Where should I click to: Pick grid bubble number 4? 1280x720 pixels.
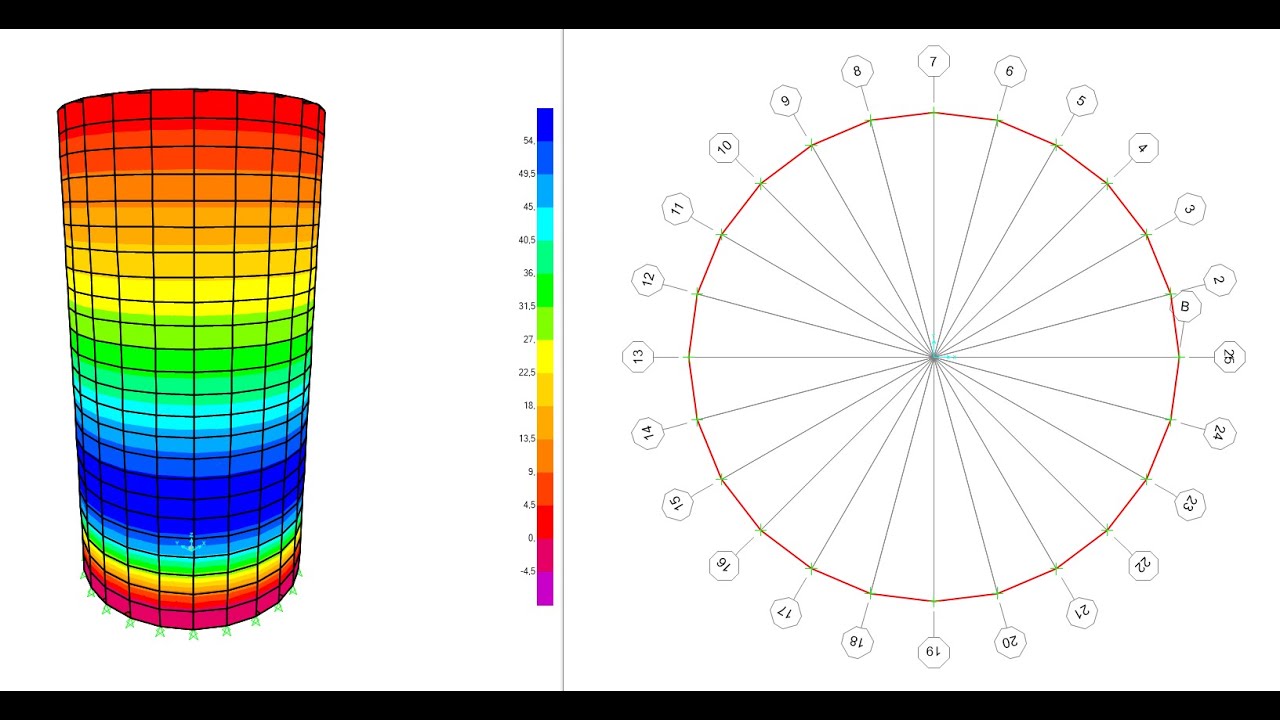1143,149
